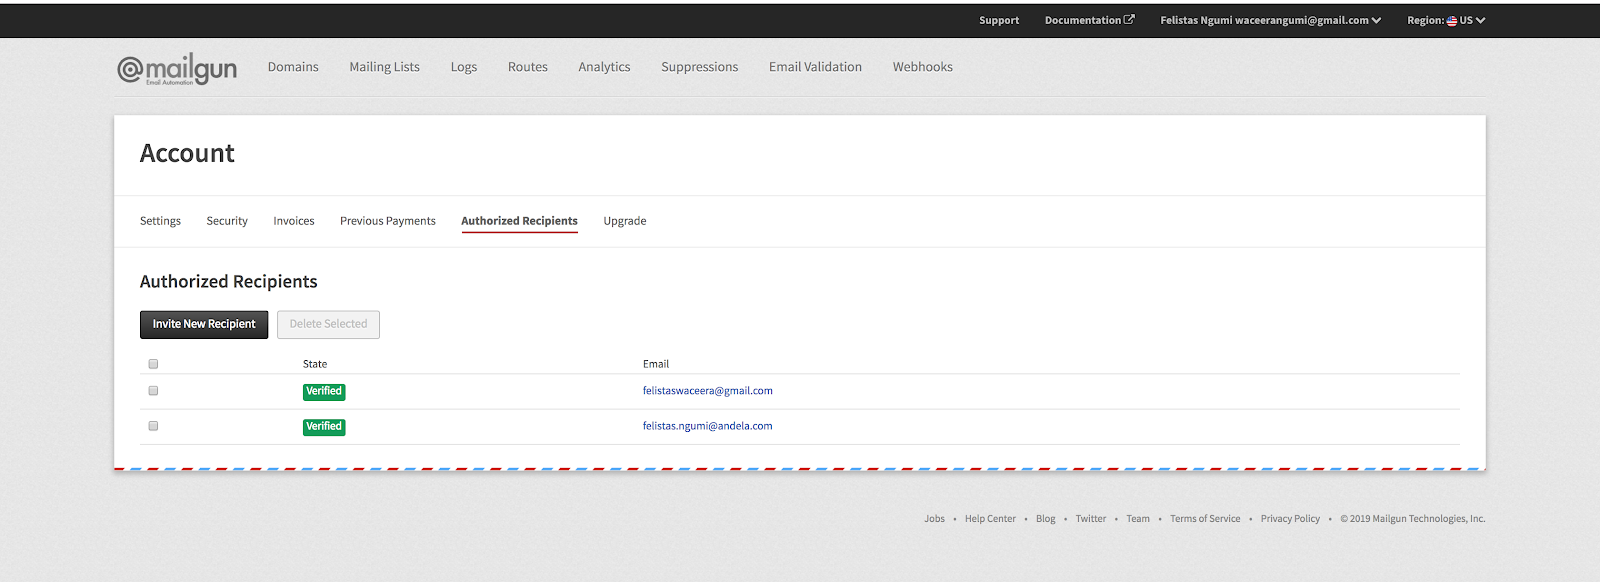
Task: Open the Upgrade tab
Action: click(625, 221)
